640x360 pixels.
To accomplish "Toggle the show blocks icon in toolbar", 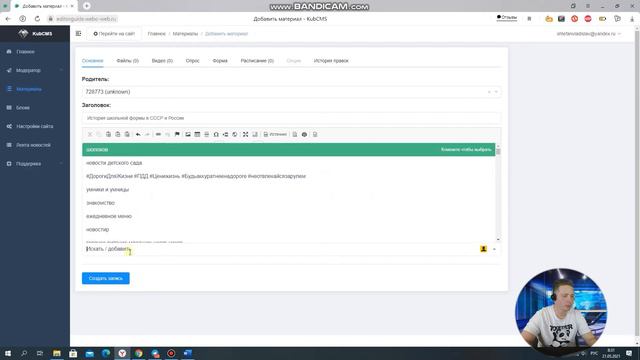I will click(x=255, y=134).
